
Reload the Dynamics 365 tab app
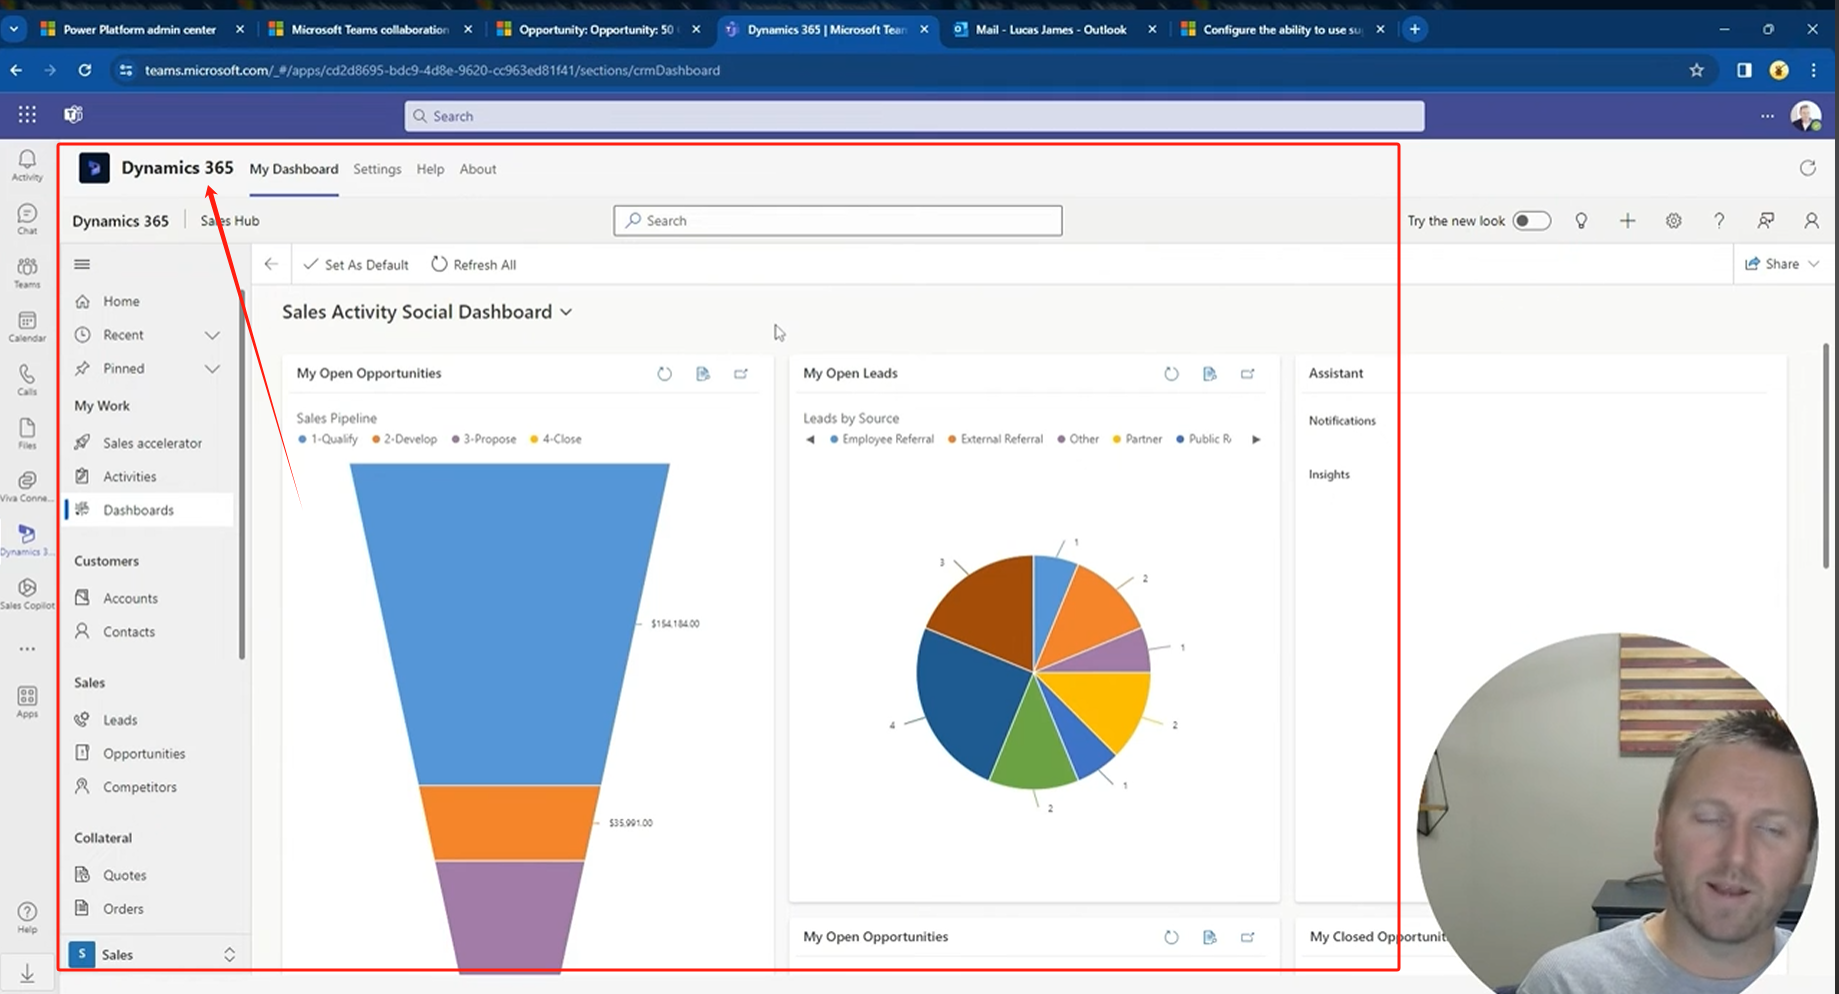pyautogui.click(x=1807, y=168)
